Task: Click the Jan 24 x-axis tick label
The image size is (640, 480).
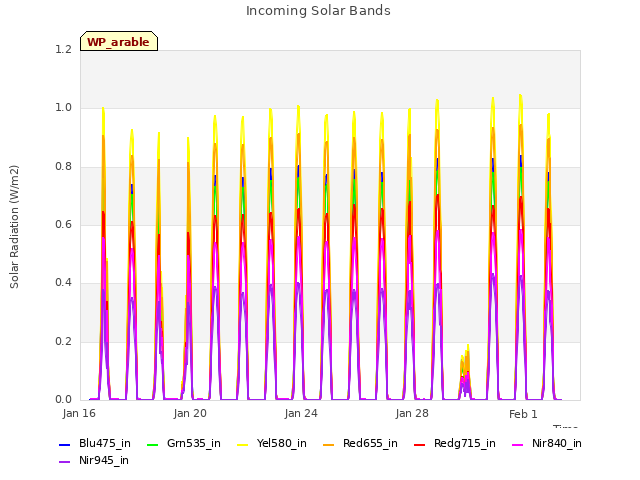Action: point(301,413)
